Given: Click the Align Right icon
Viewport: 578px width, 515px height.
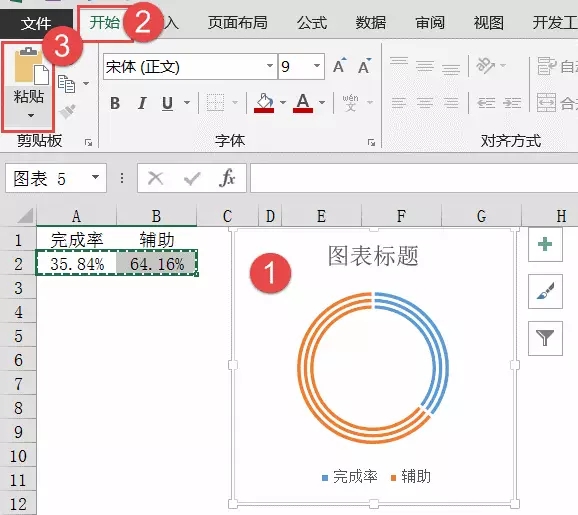Looking at the screenshot, I should (451, 102).
